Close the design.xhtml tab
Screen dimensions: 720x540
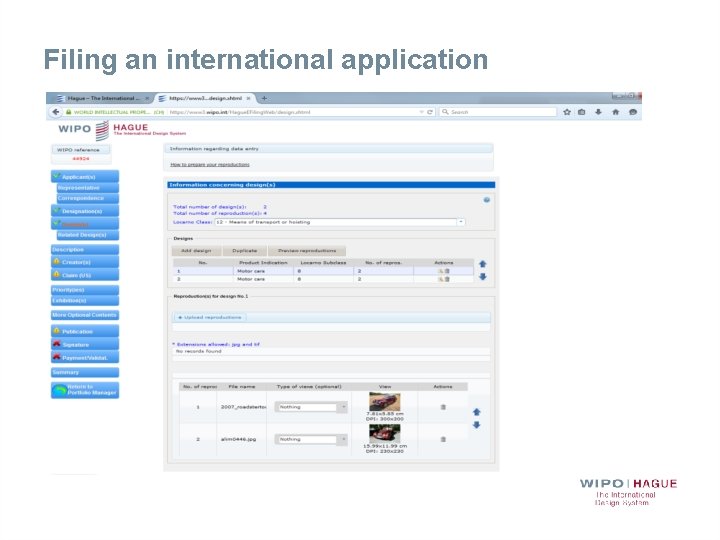248,98
